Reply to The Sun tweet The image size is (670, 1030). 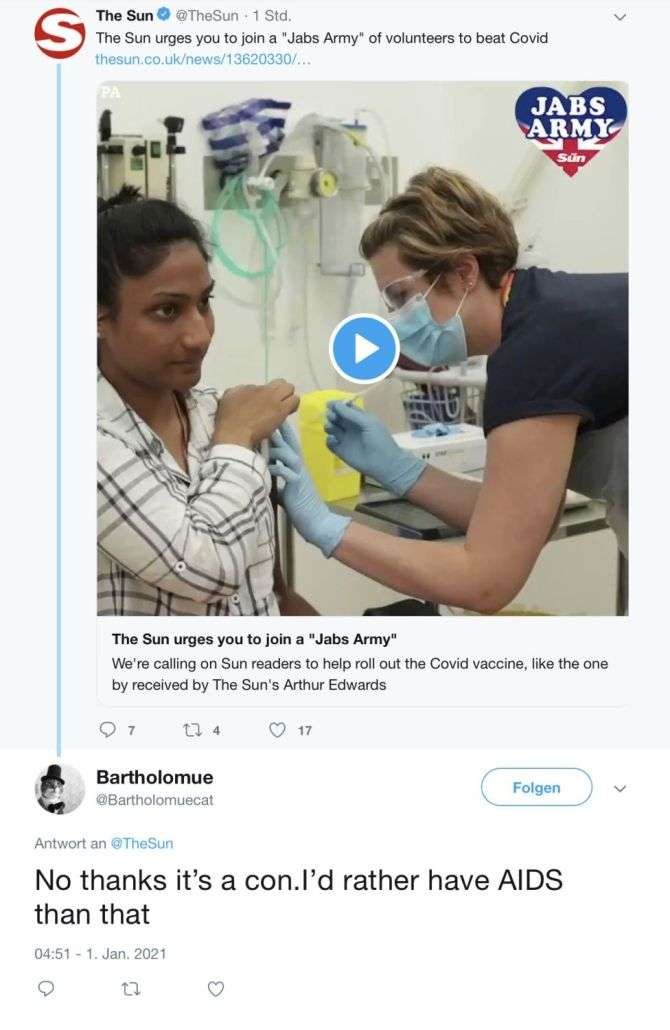pyautogui.click(x=107, y=730)
